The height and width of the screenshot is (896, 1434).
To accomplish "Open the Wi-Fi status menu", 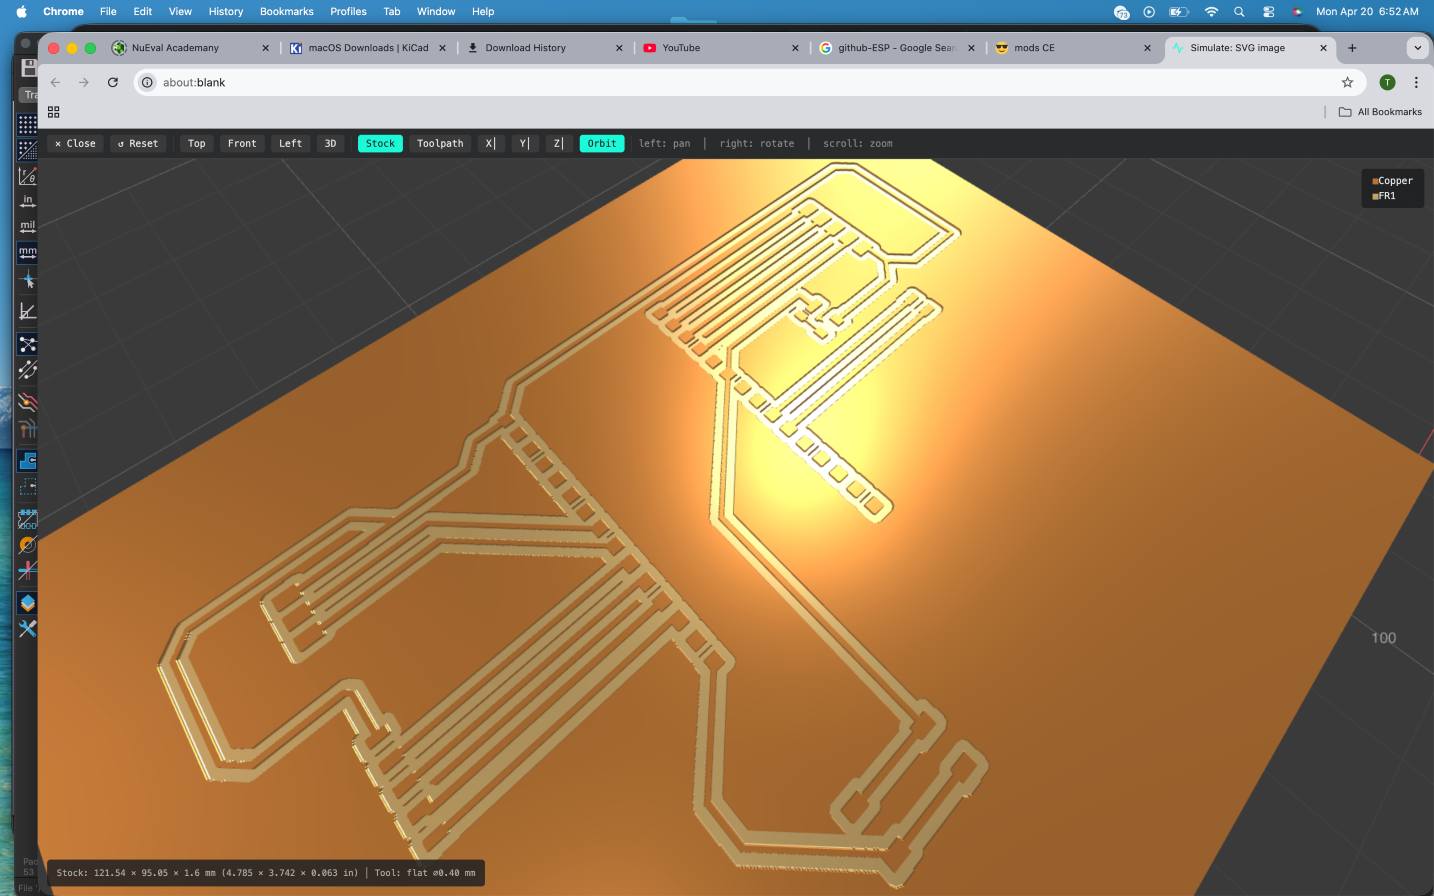I will coord(1211,12).
